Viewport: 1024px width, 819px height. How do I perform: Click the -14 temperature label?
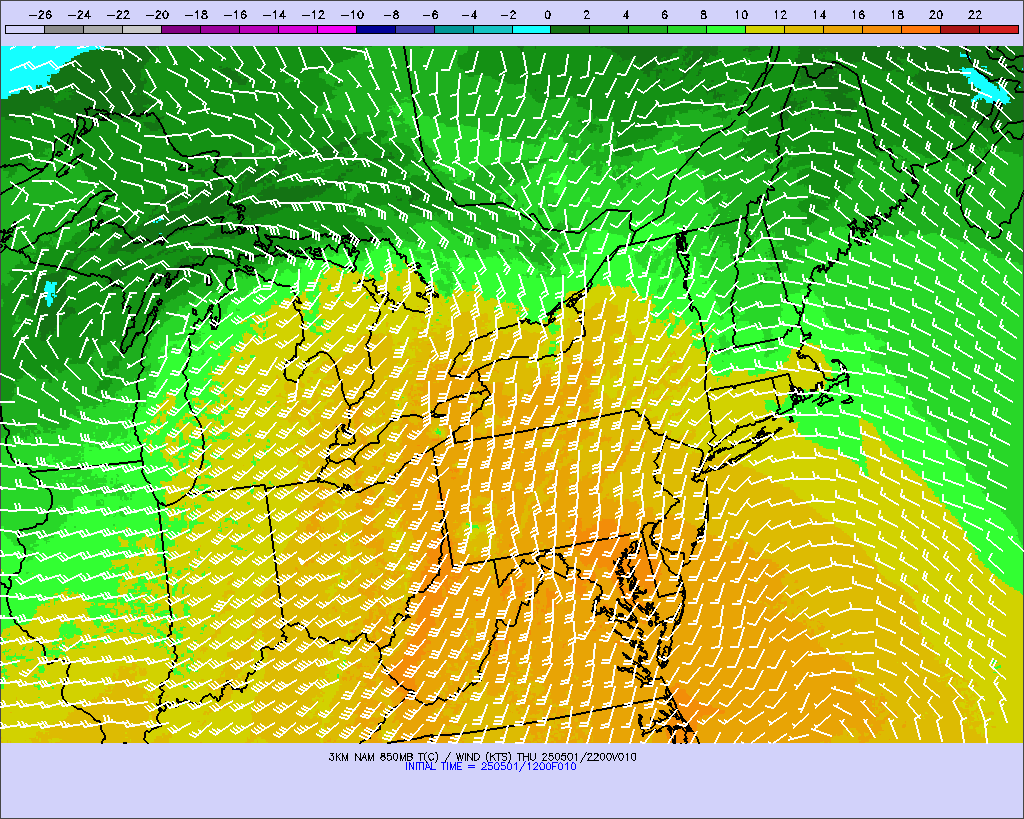(274, 14)
